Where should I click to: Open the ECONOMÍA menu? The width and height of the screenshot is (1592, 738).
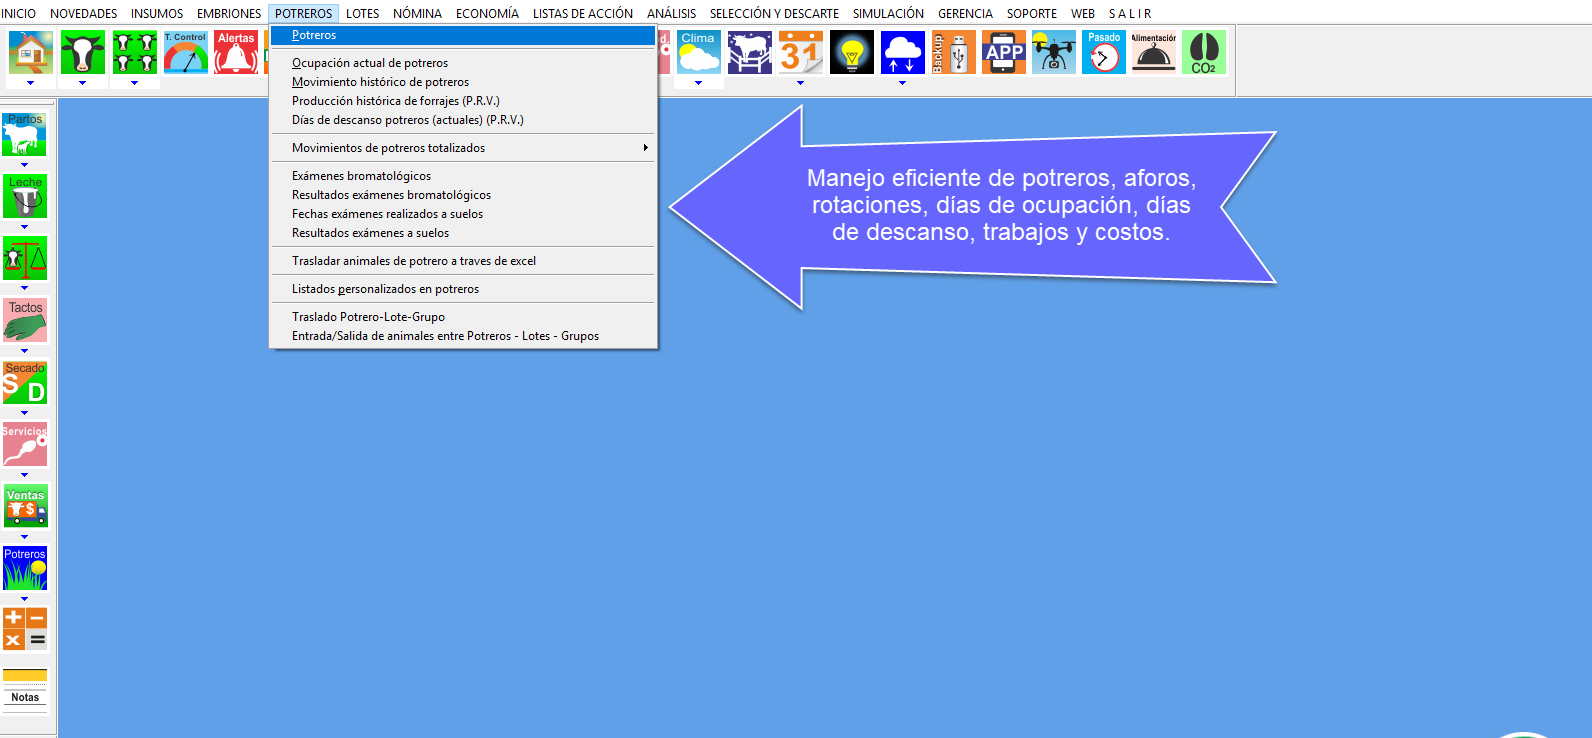(487, 13)
